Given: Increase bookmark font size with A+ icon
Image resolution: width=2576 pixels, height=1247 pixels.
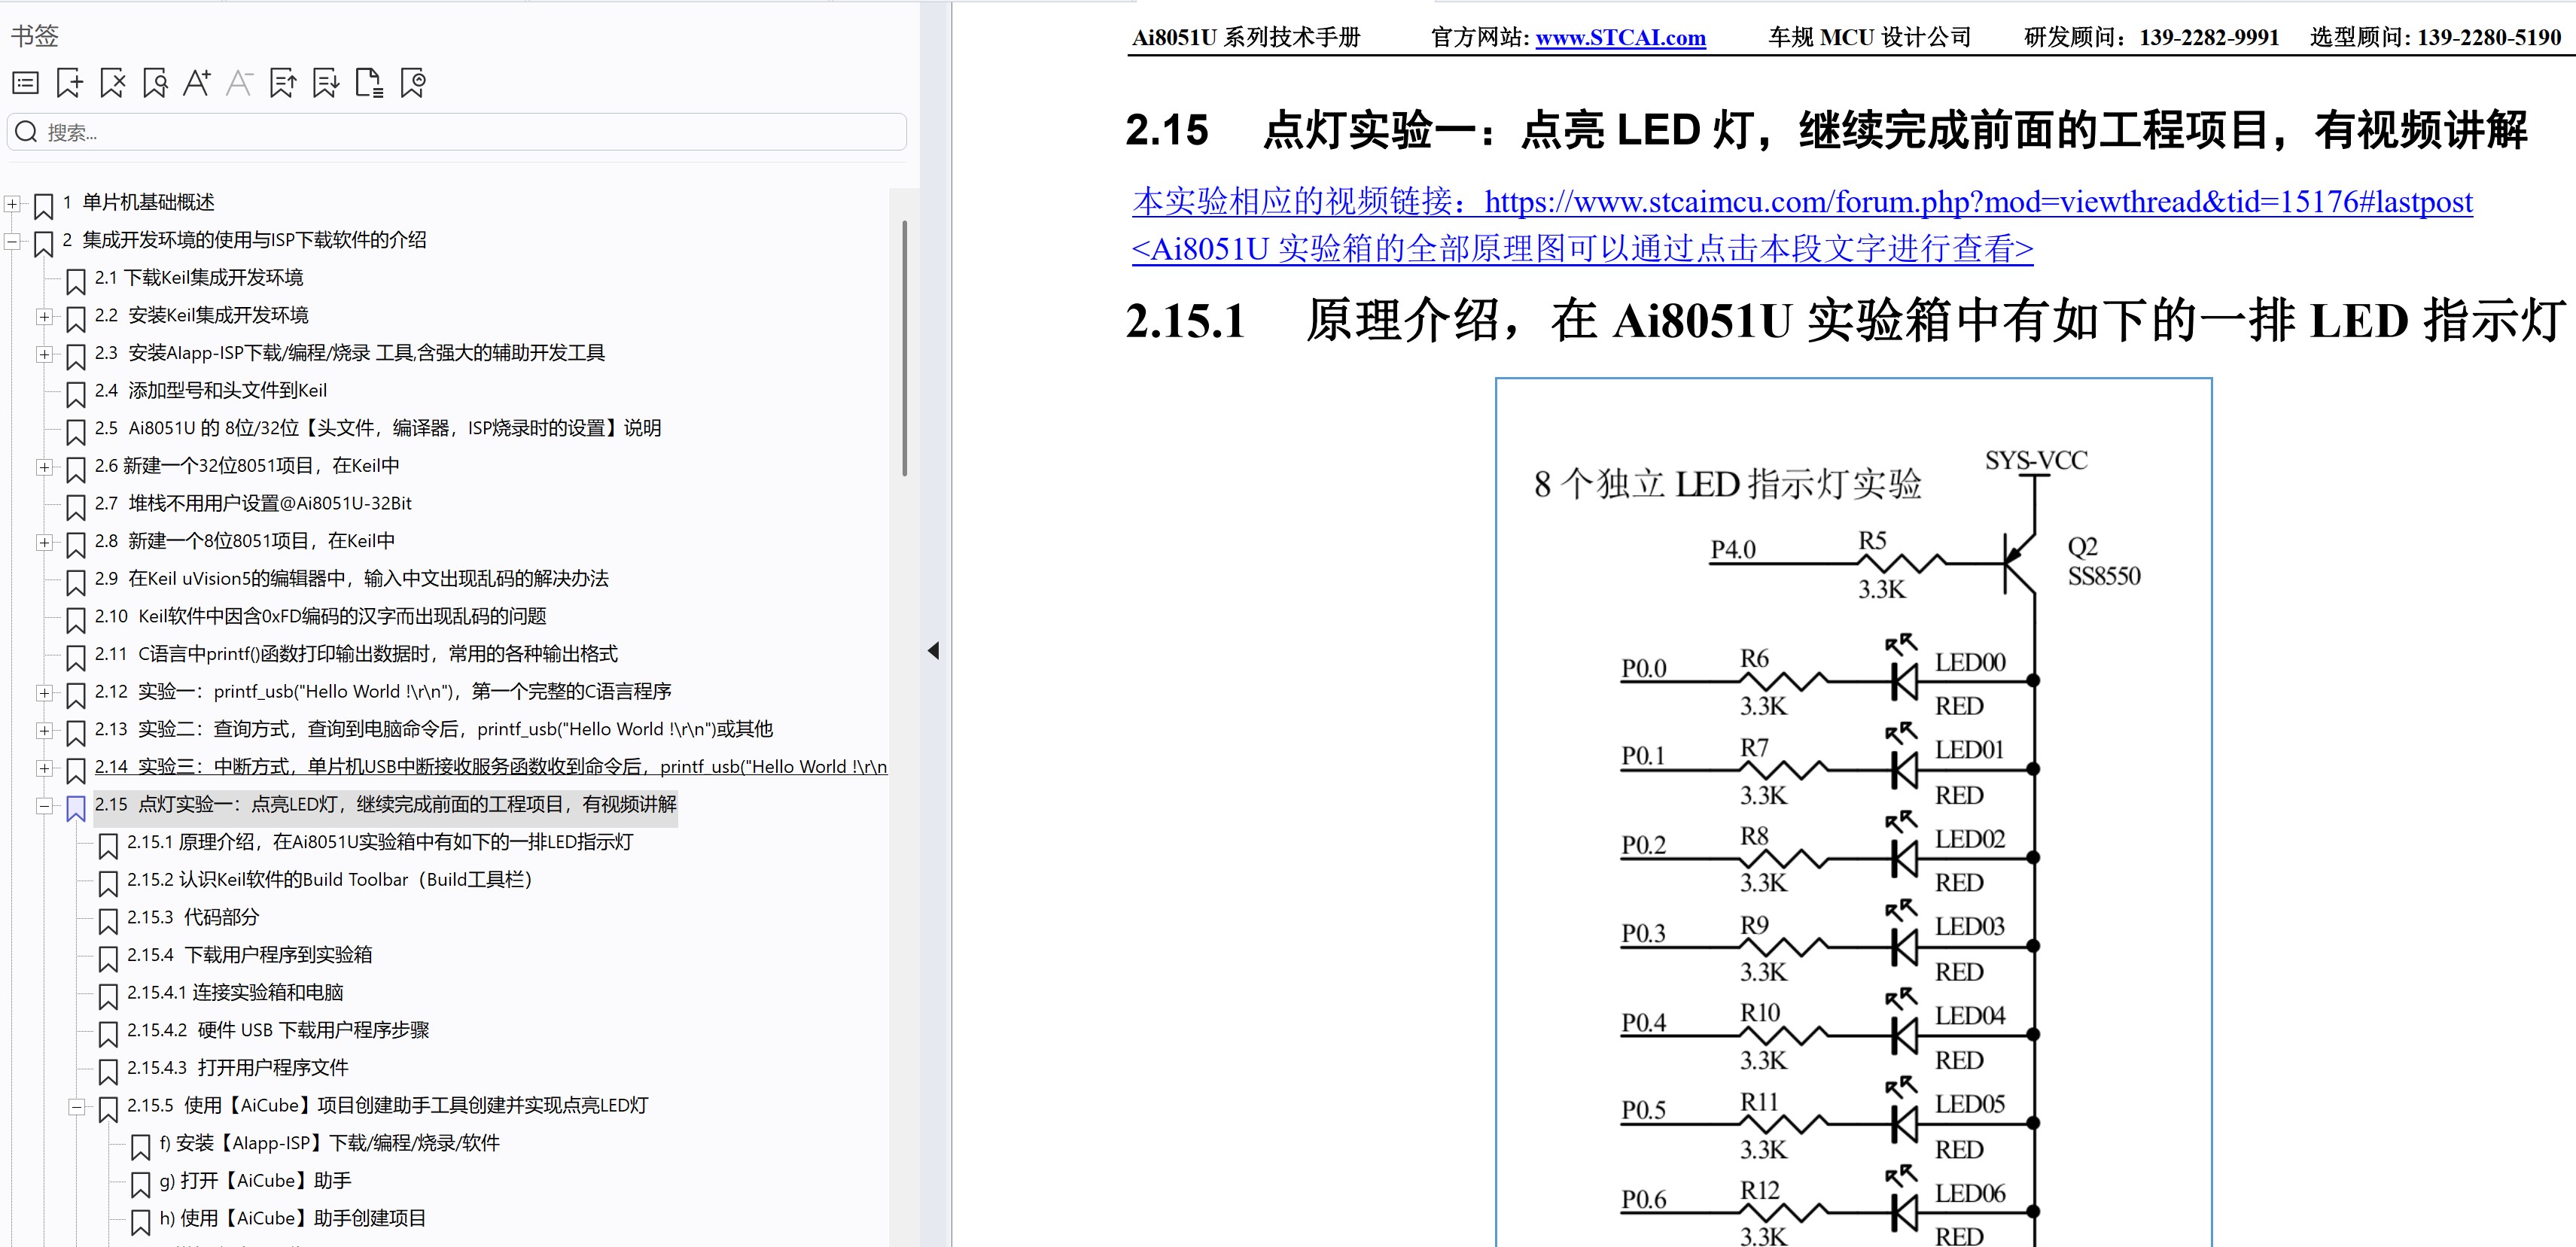Looking at the screenshot, I should [x=197, y=83].
